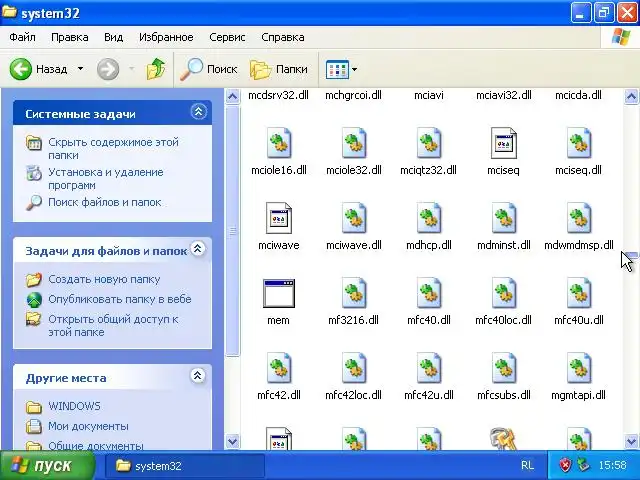
Task: Click Поиск файлов и папок link
Action: [104, 202]
